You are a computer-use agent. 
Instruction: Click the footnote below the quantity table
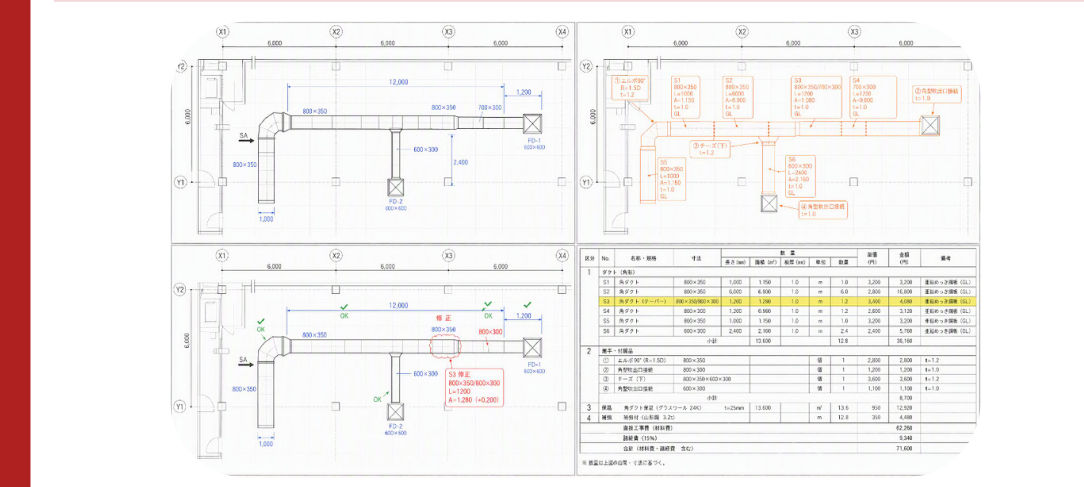[624, 463]
